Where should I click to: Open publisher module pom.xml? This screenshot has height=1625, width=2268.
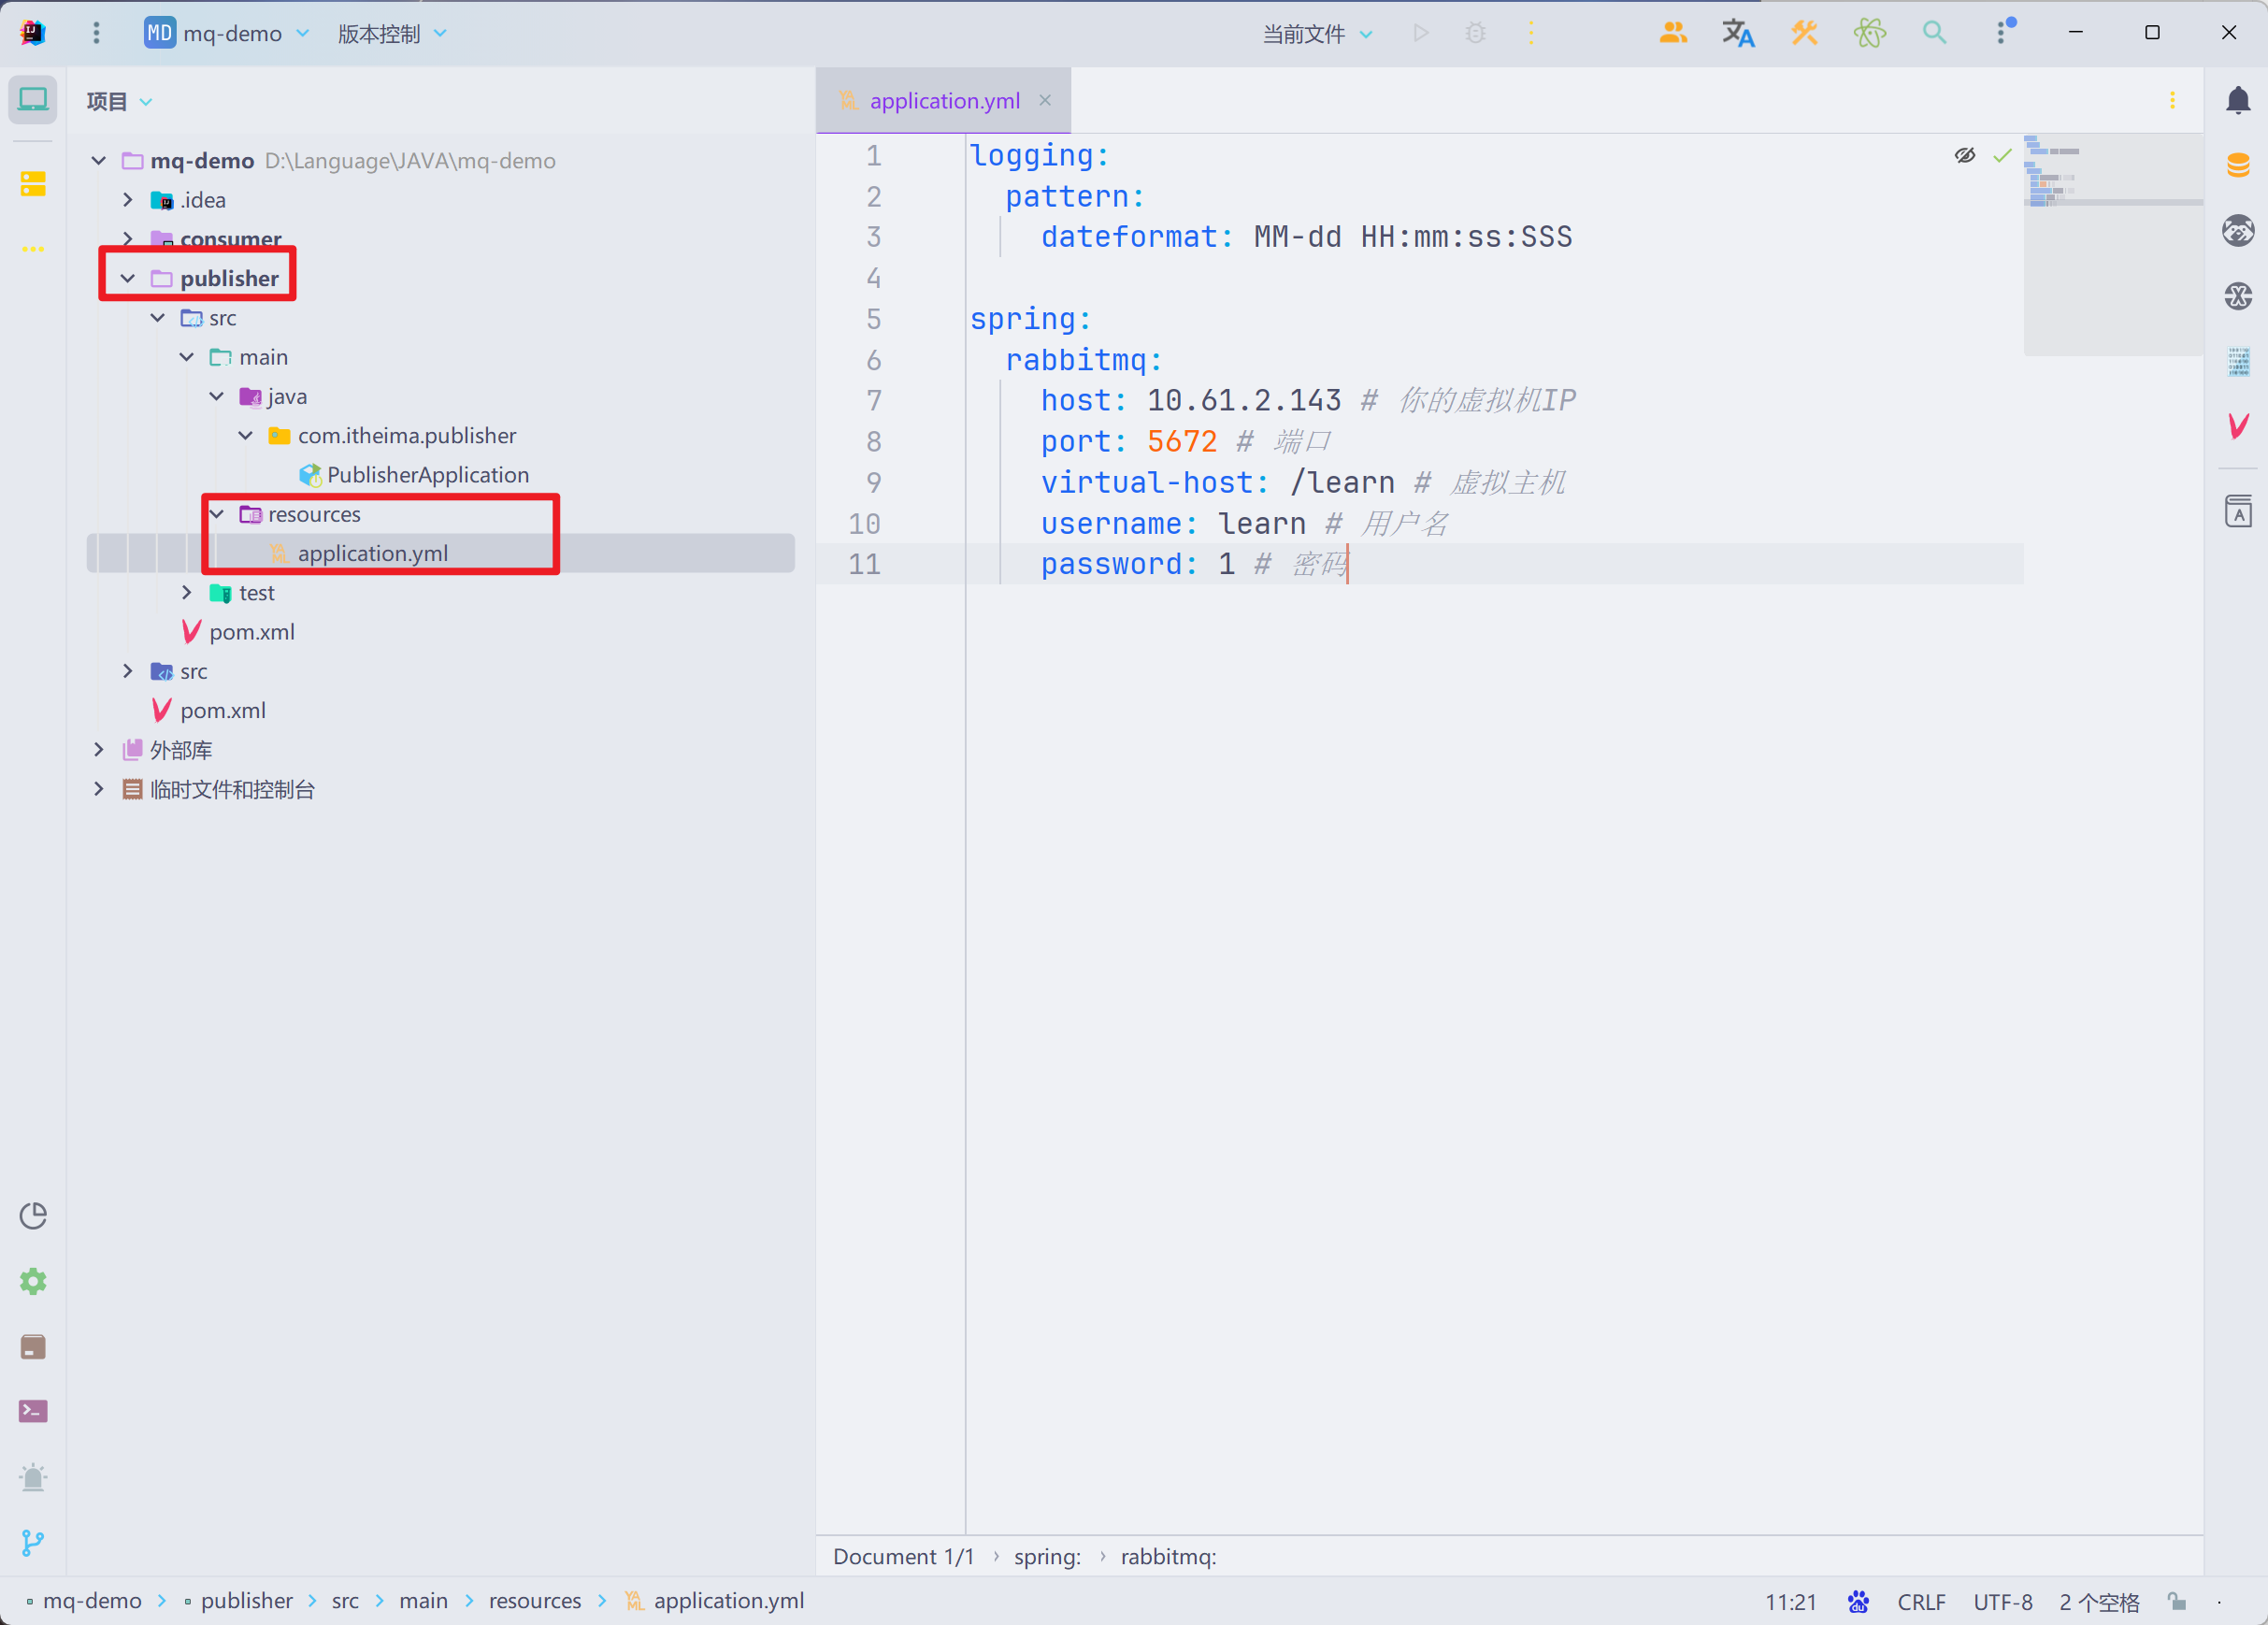point(251,631)
